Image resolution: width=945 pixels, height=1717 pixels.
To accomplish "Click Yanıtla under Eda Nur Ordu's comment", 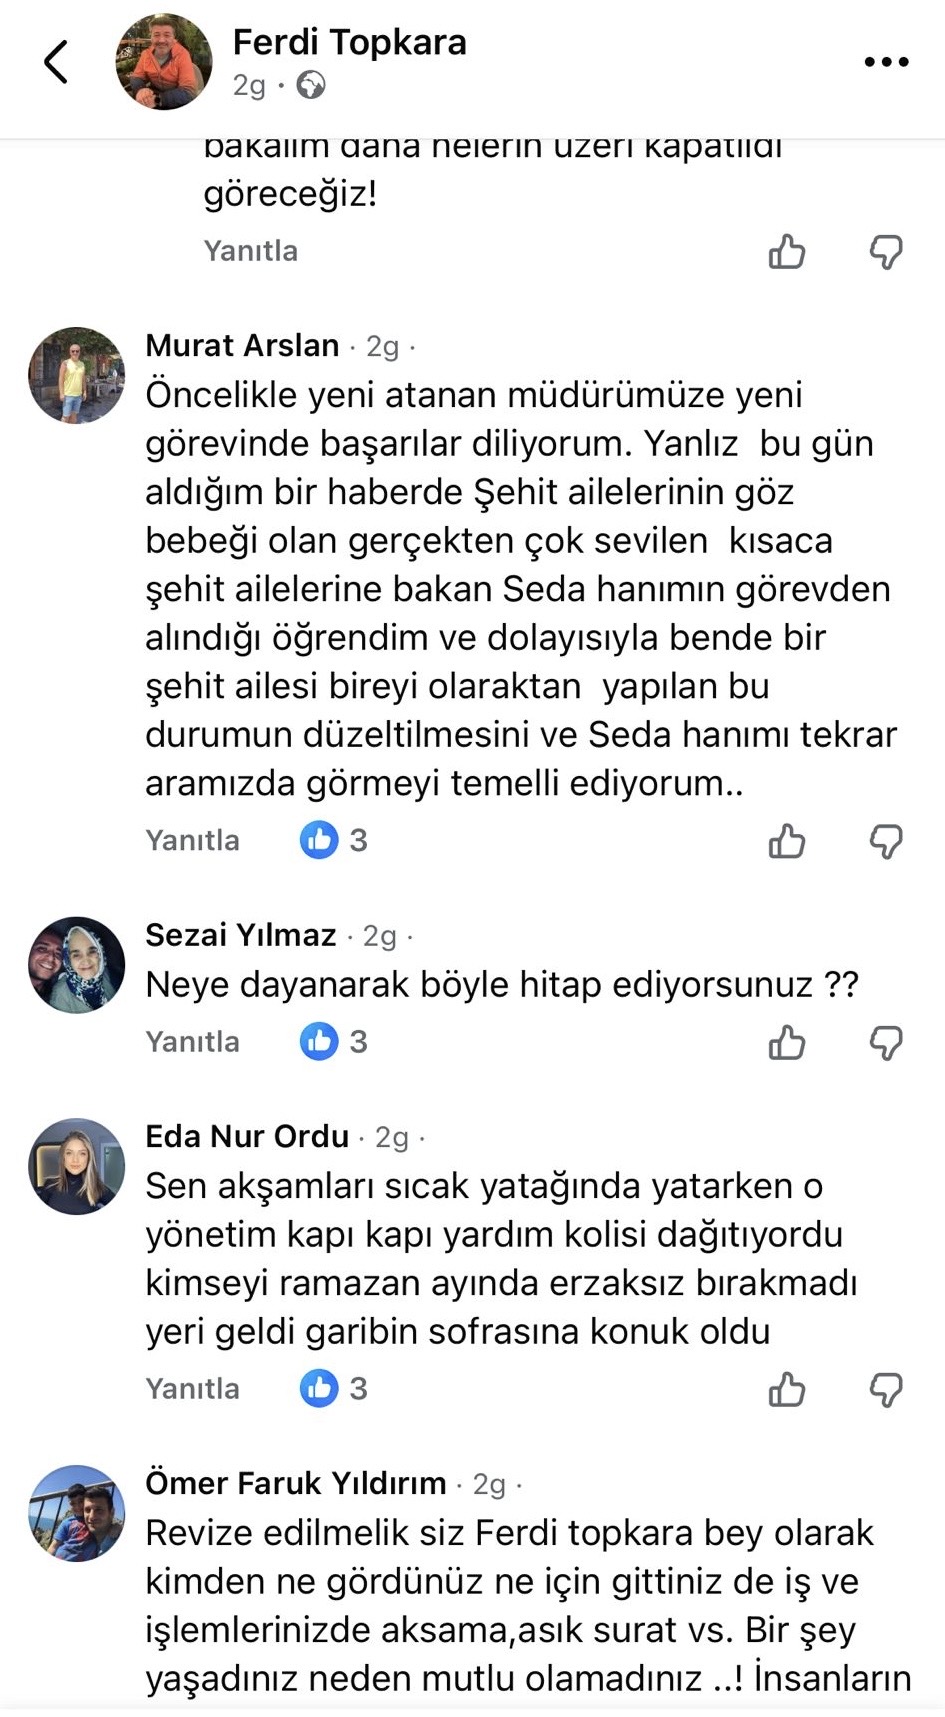I will coord(192,1388).
